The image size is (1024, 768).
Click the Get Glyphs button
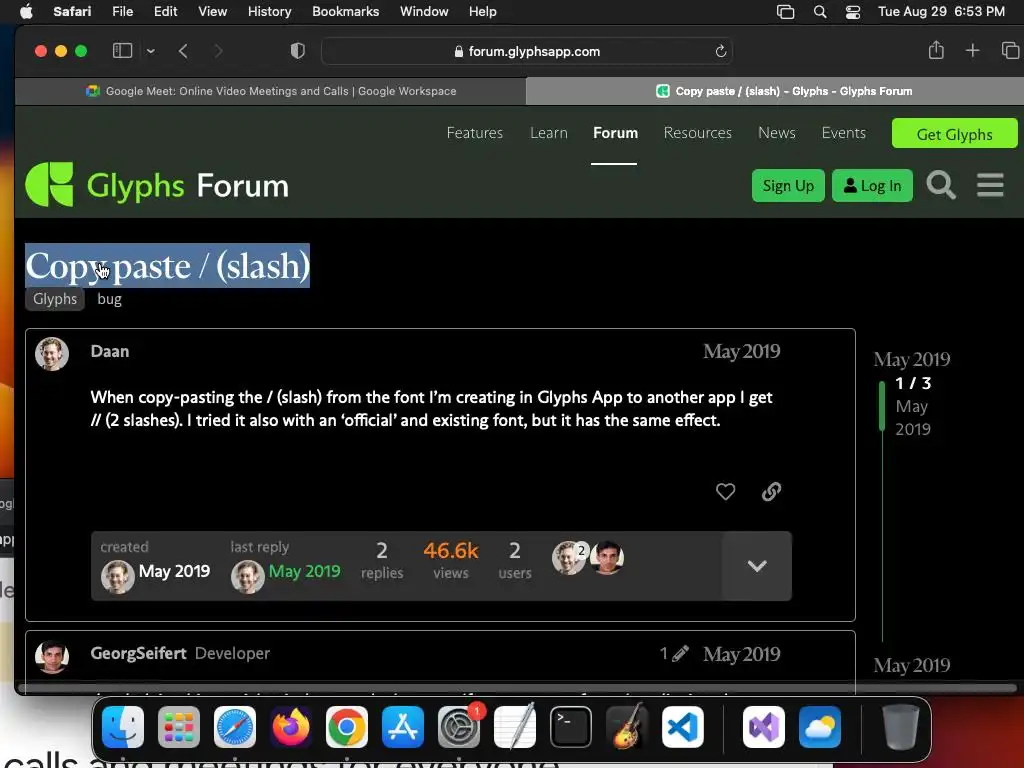tap(954, 133)
